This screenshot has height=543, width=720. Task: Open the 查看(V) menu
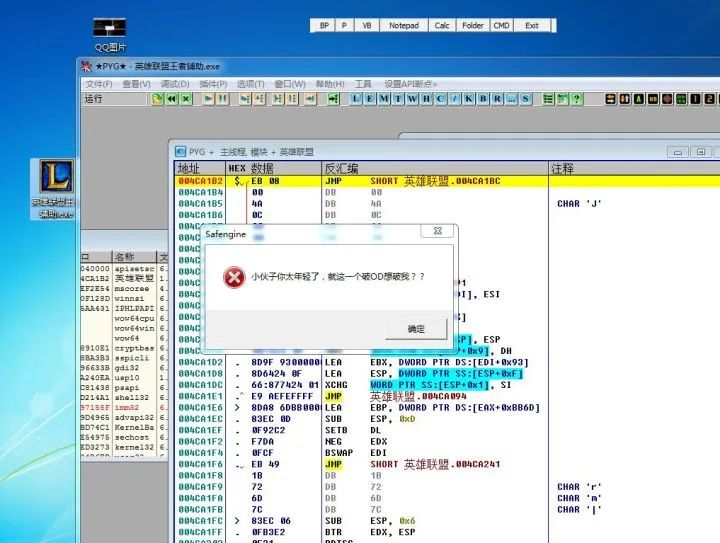point(136,84)
